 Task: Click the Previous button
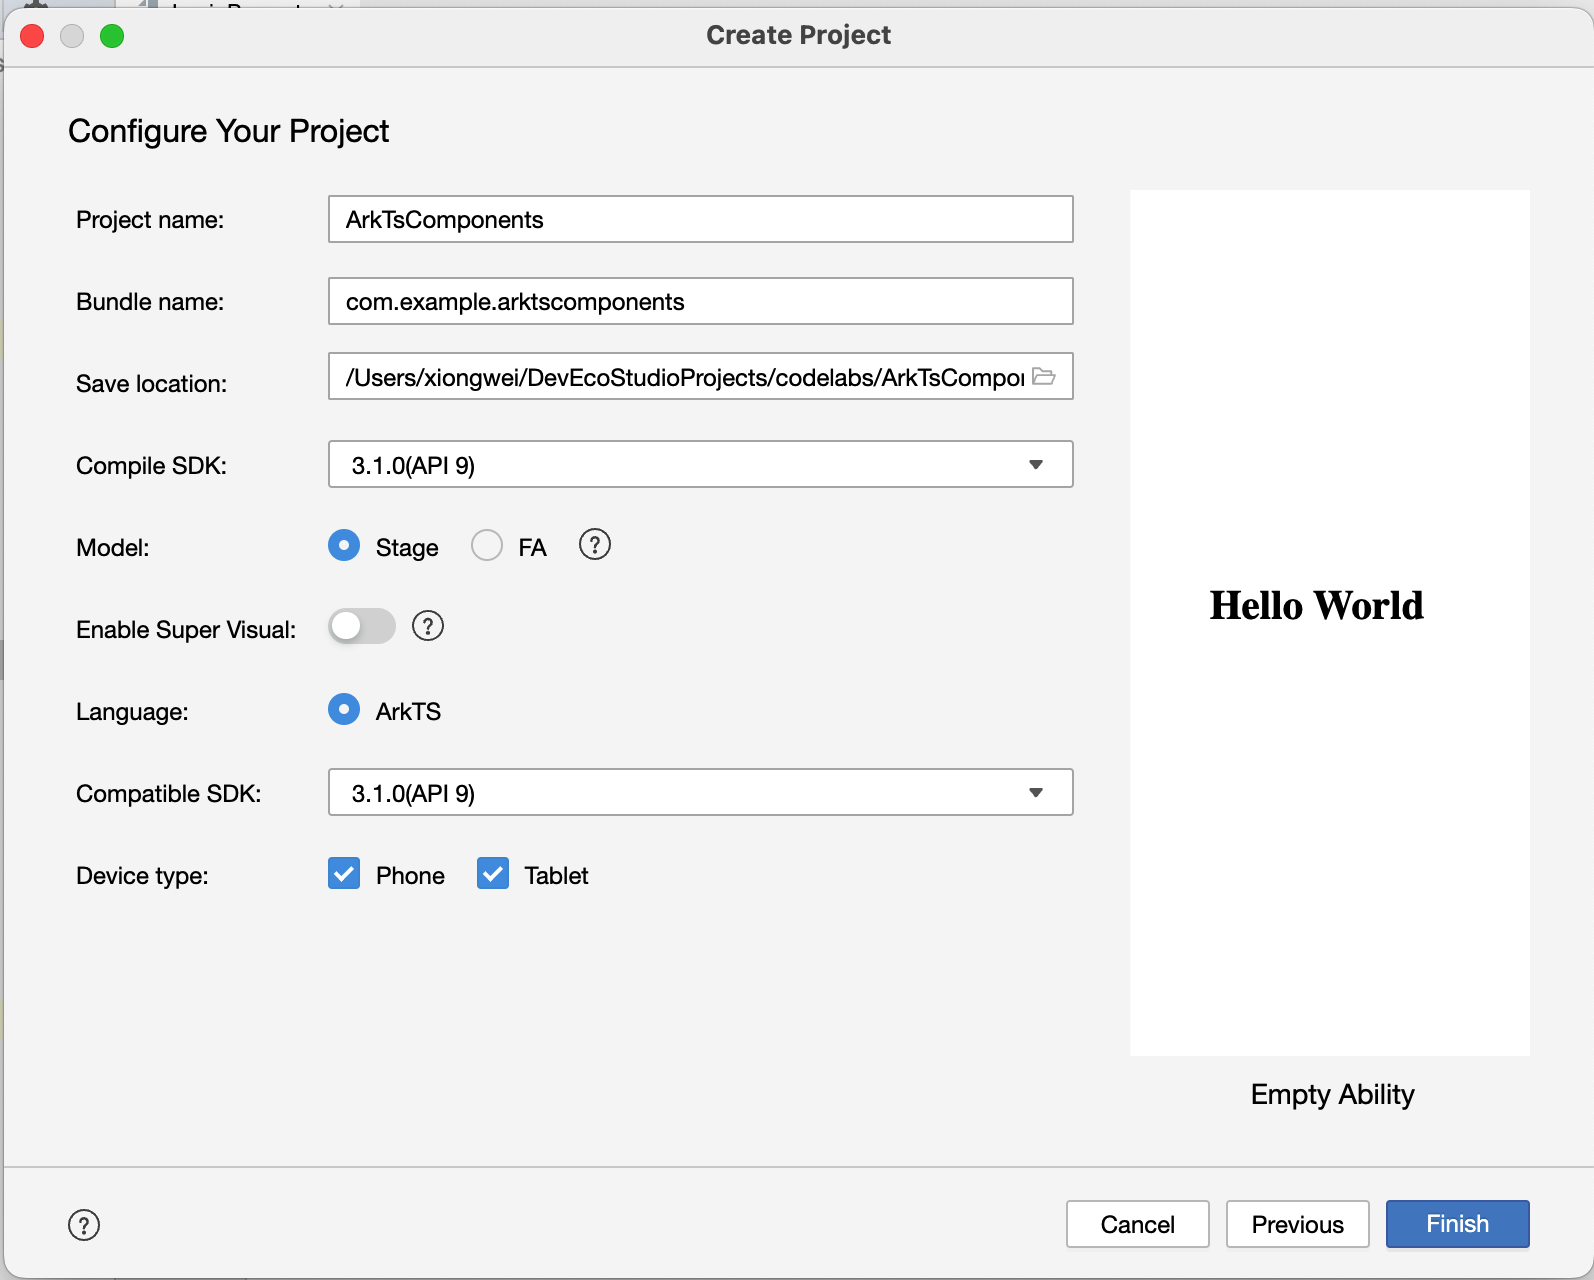click(x=1298, y=1224)
